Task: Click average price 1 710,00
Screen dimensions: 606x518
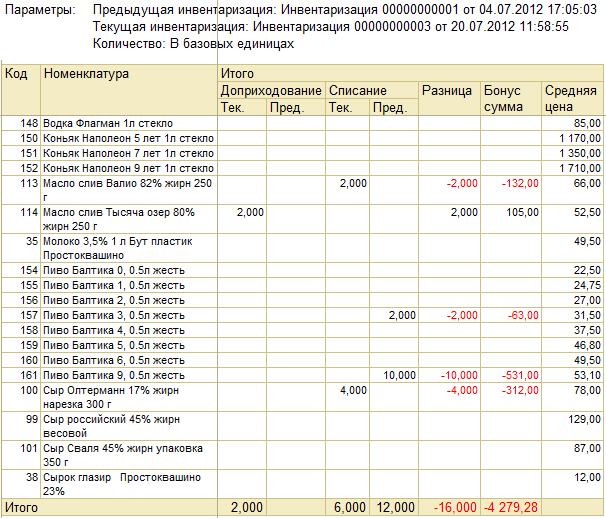Action: click(580, 169)
